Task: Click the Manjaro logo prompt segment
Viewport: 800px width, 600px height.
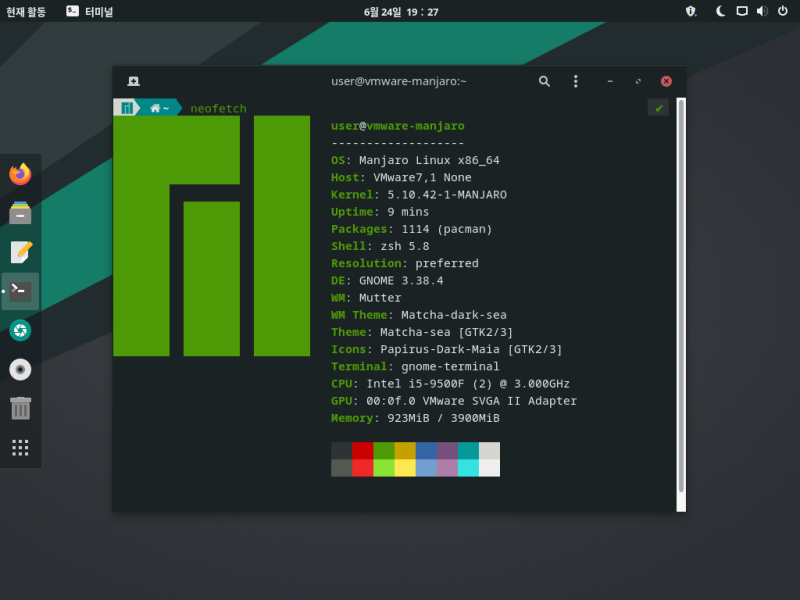Action: click(127, 108)
